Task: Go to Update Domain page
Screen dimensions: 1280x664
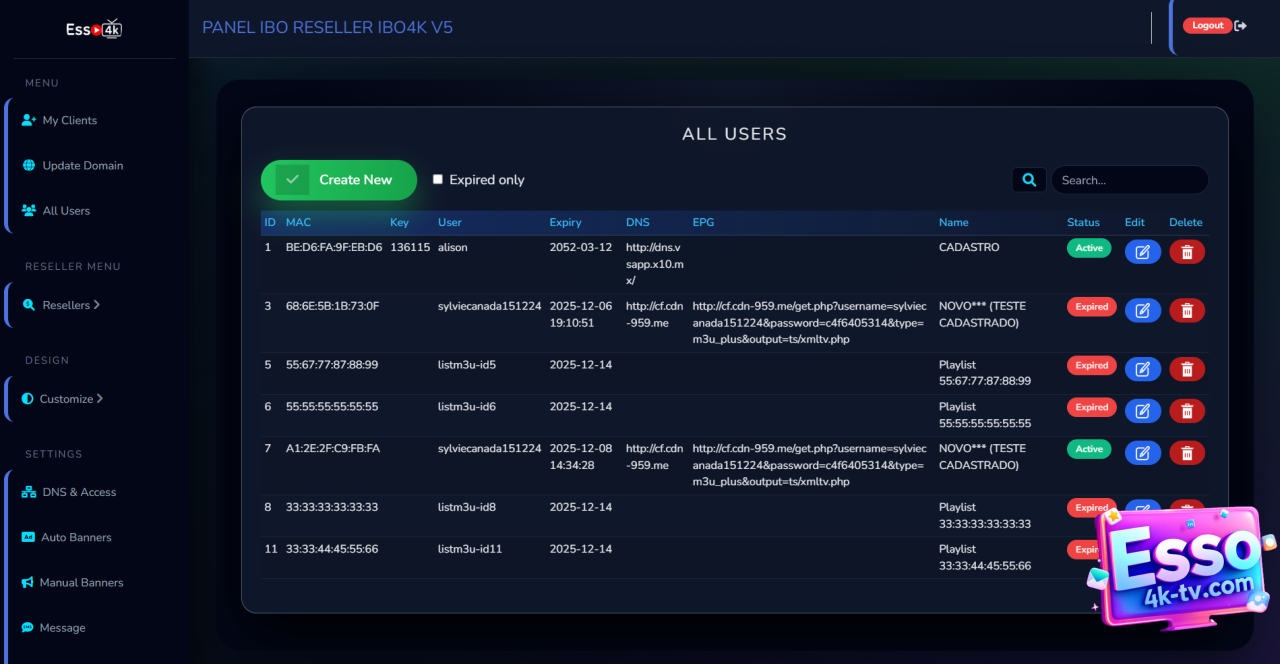Action: (x=82, y=166)
